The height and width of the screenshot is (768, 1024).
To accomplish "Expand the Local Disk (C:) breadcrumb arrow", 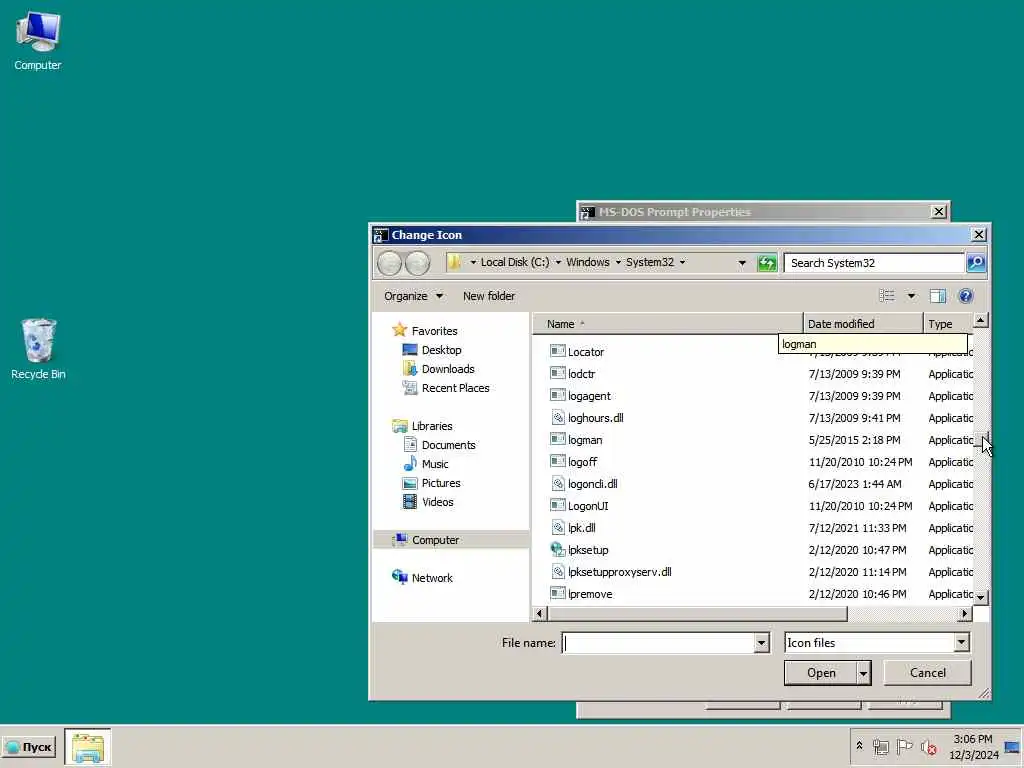I will click(x=558, y=263).
